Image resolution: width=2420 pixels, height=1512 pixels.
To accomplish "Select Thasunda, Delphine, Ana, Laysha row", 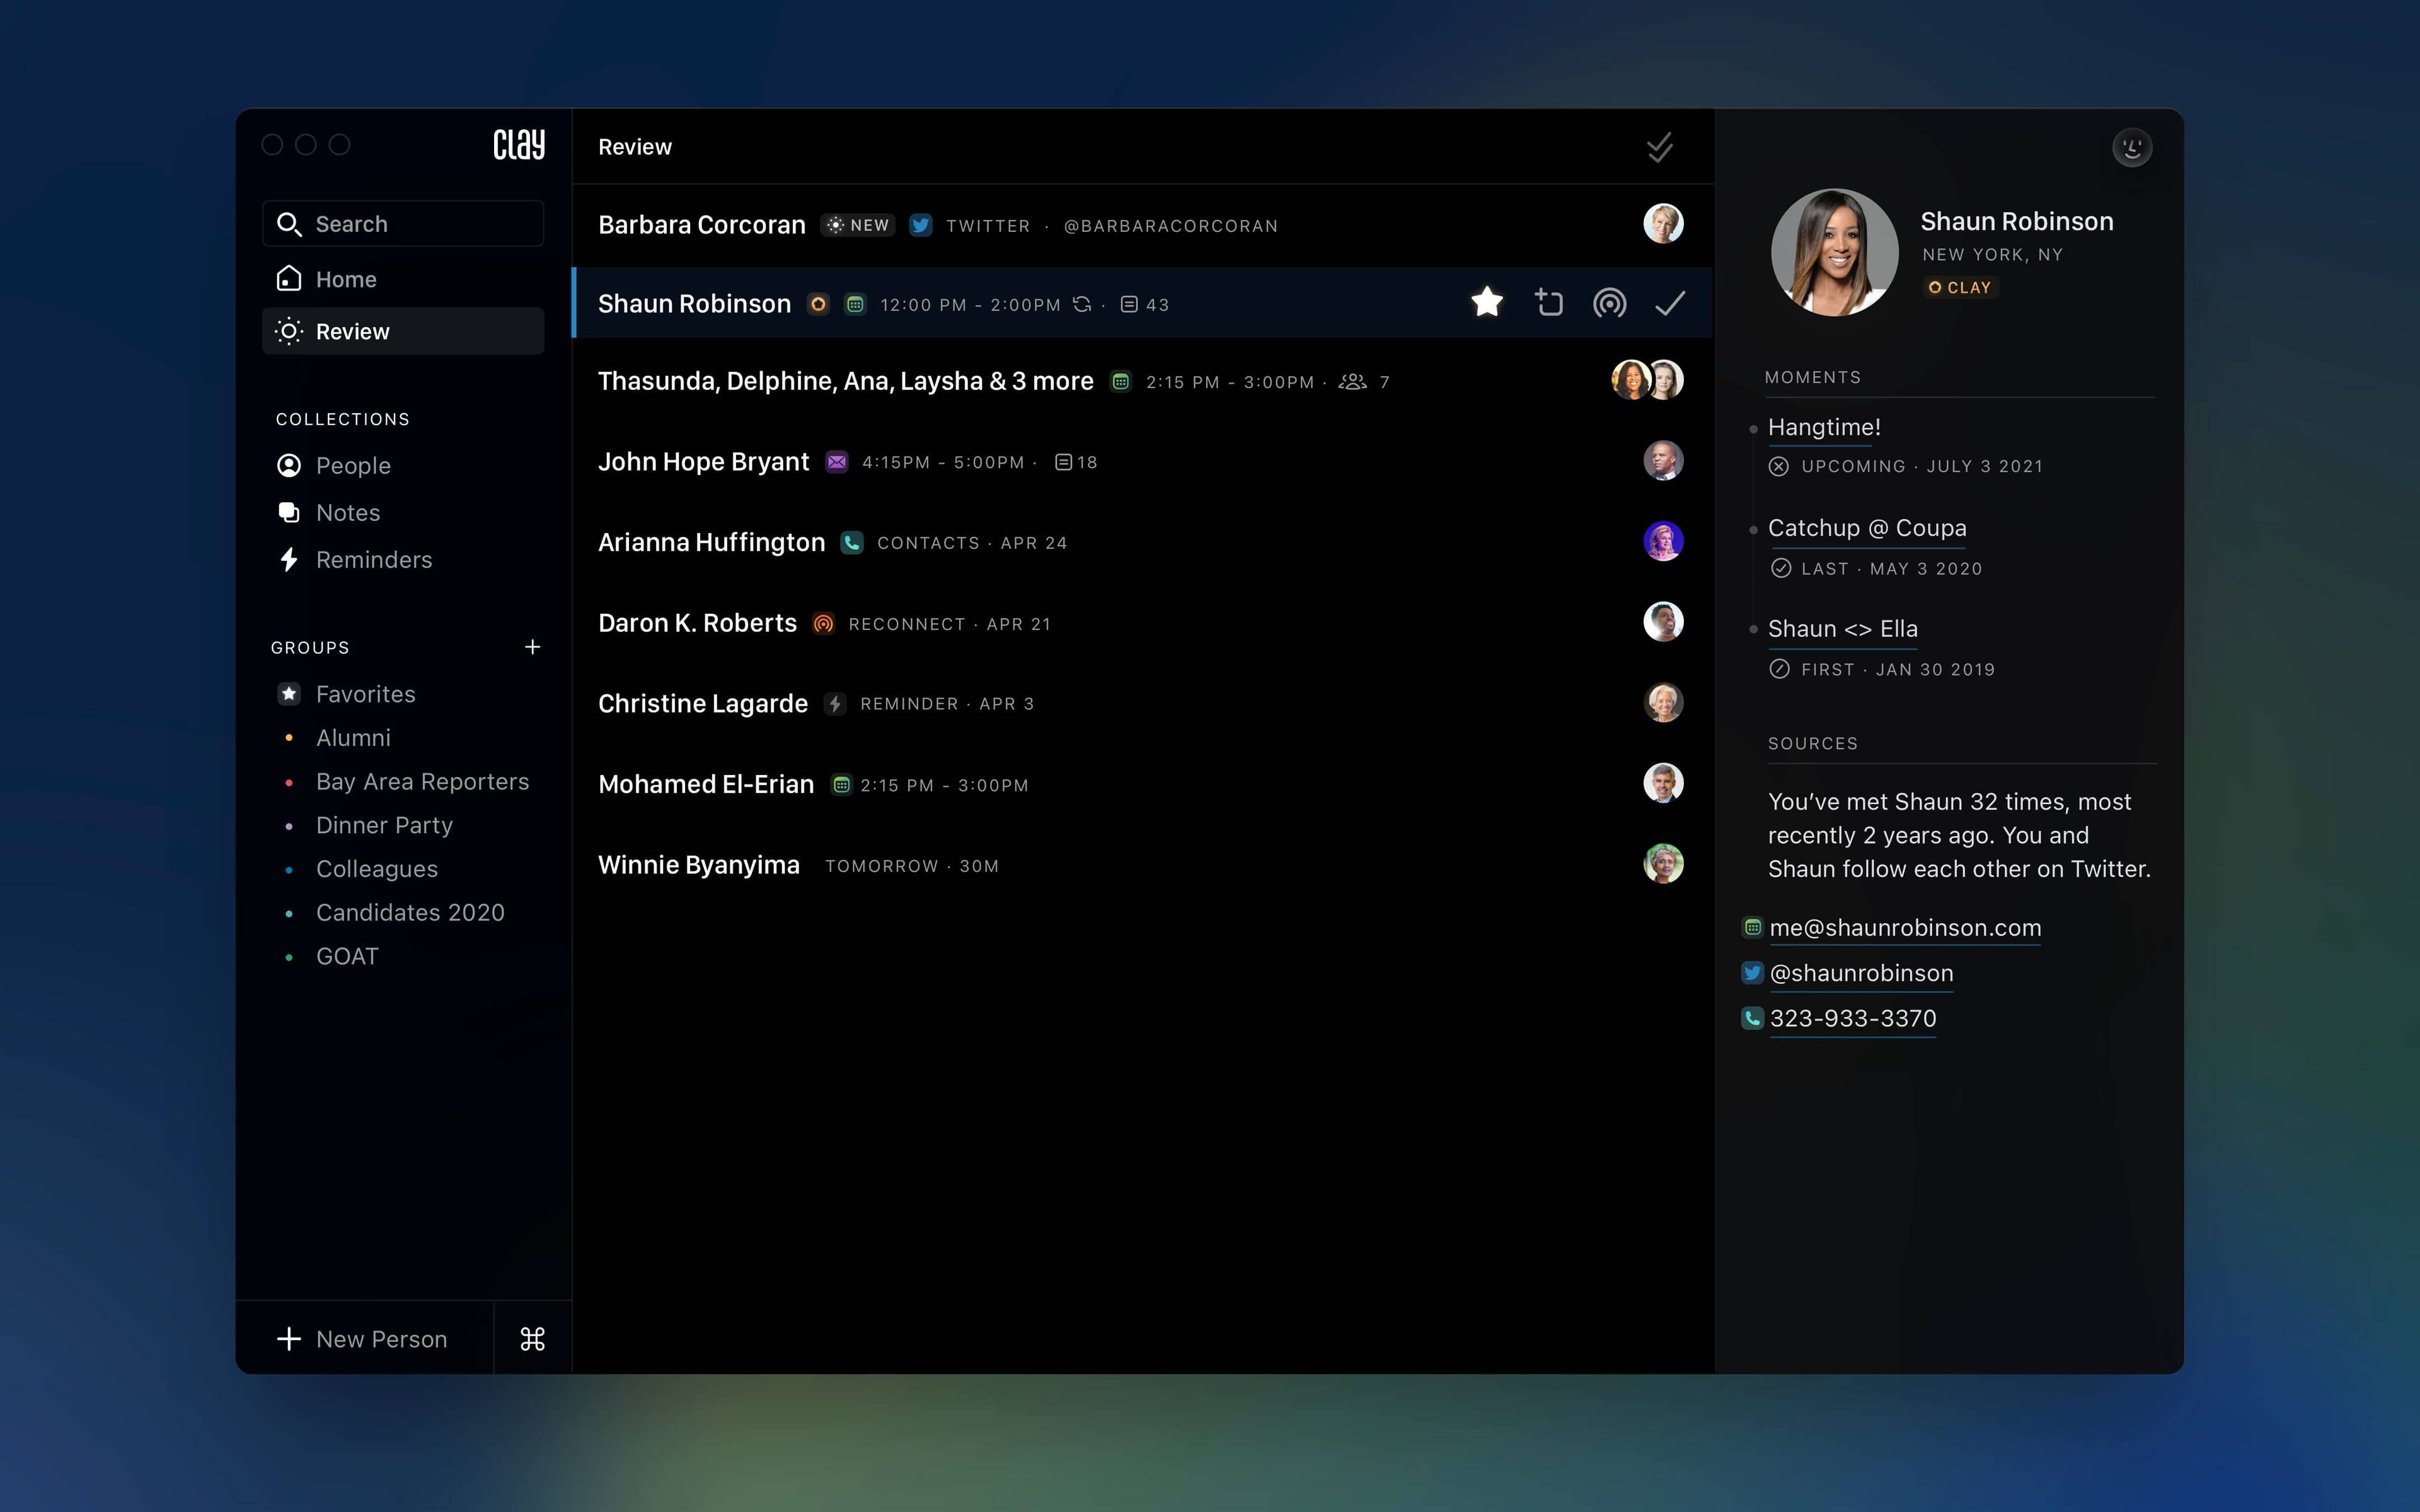I will (x=1142, y=381).
